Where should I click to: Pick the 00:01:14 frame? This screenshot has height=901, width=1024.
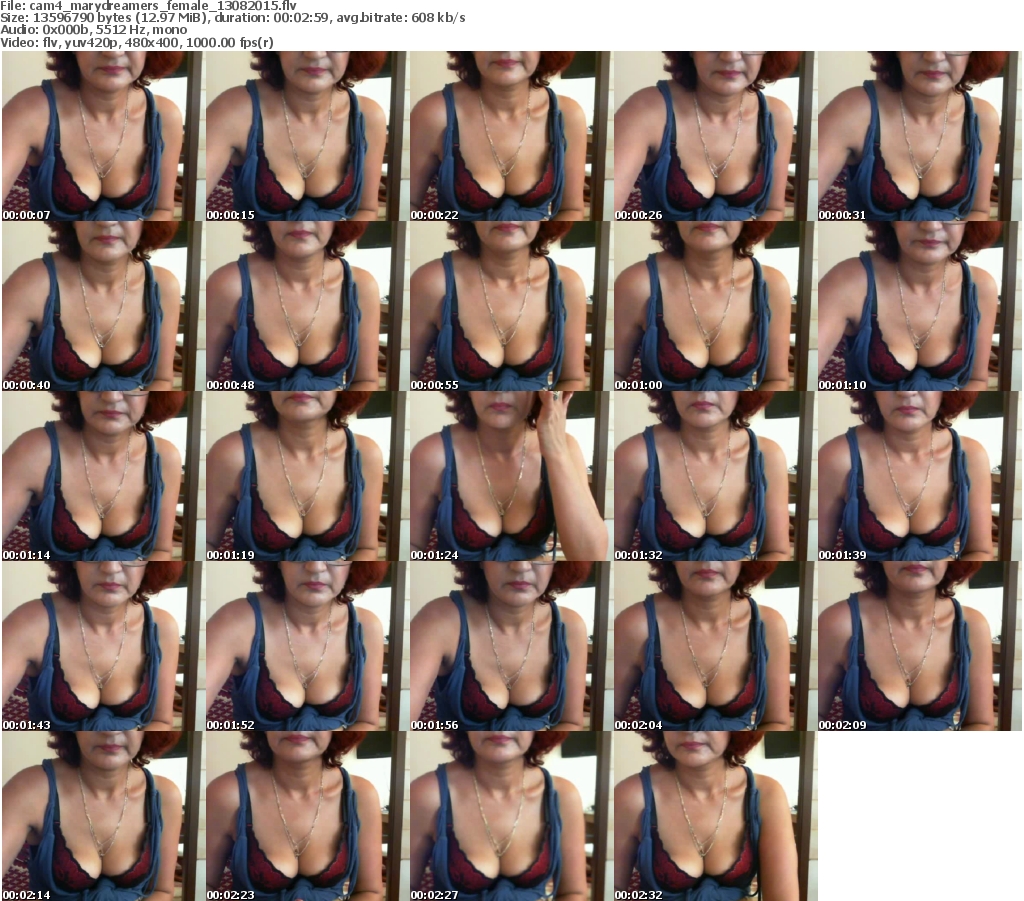103,476
